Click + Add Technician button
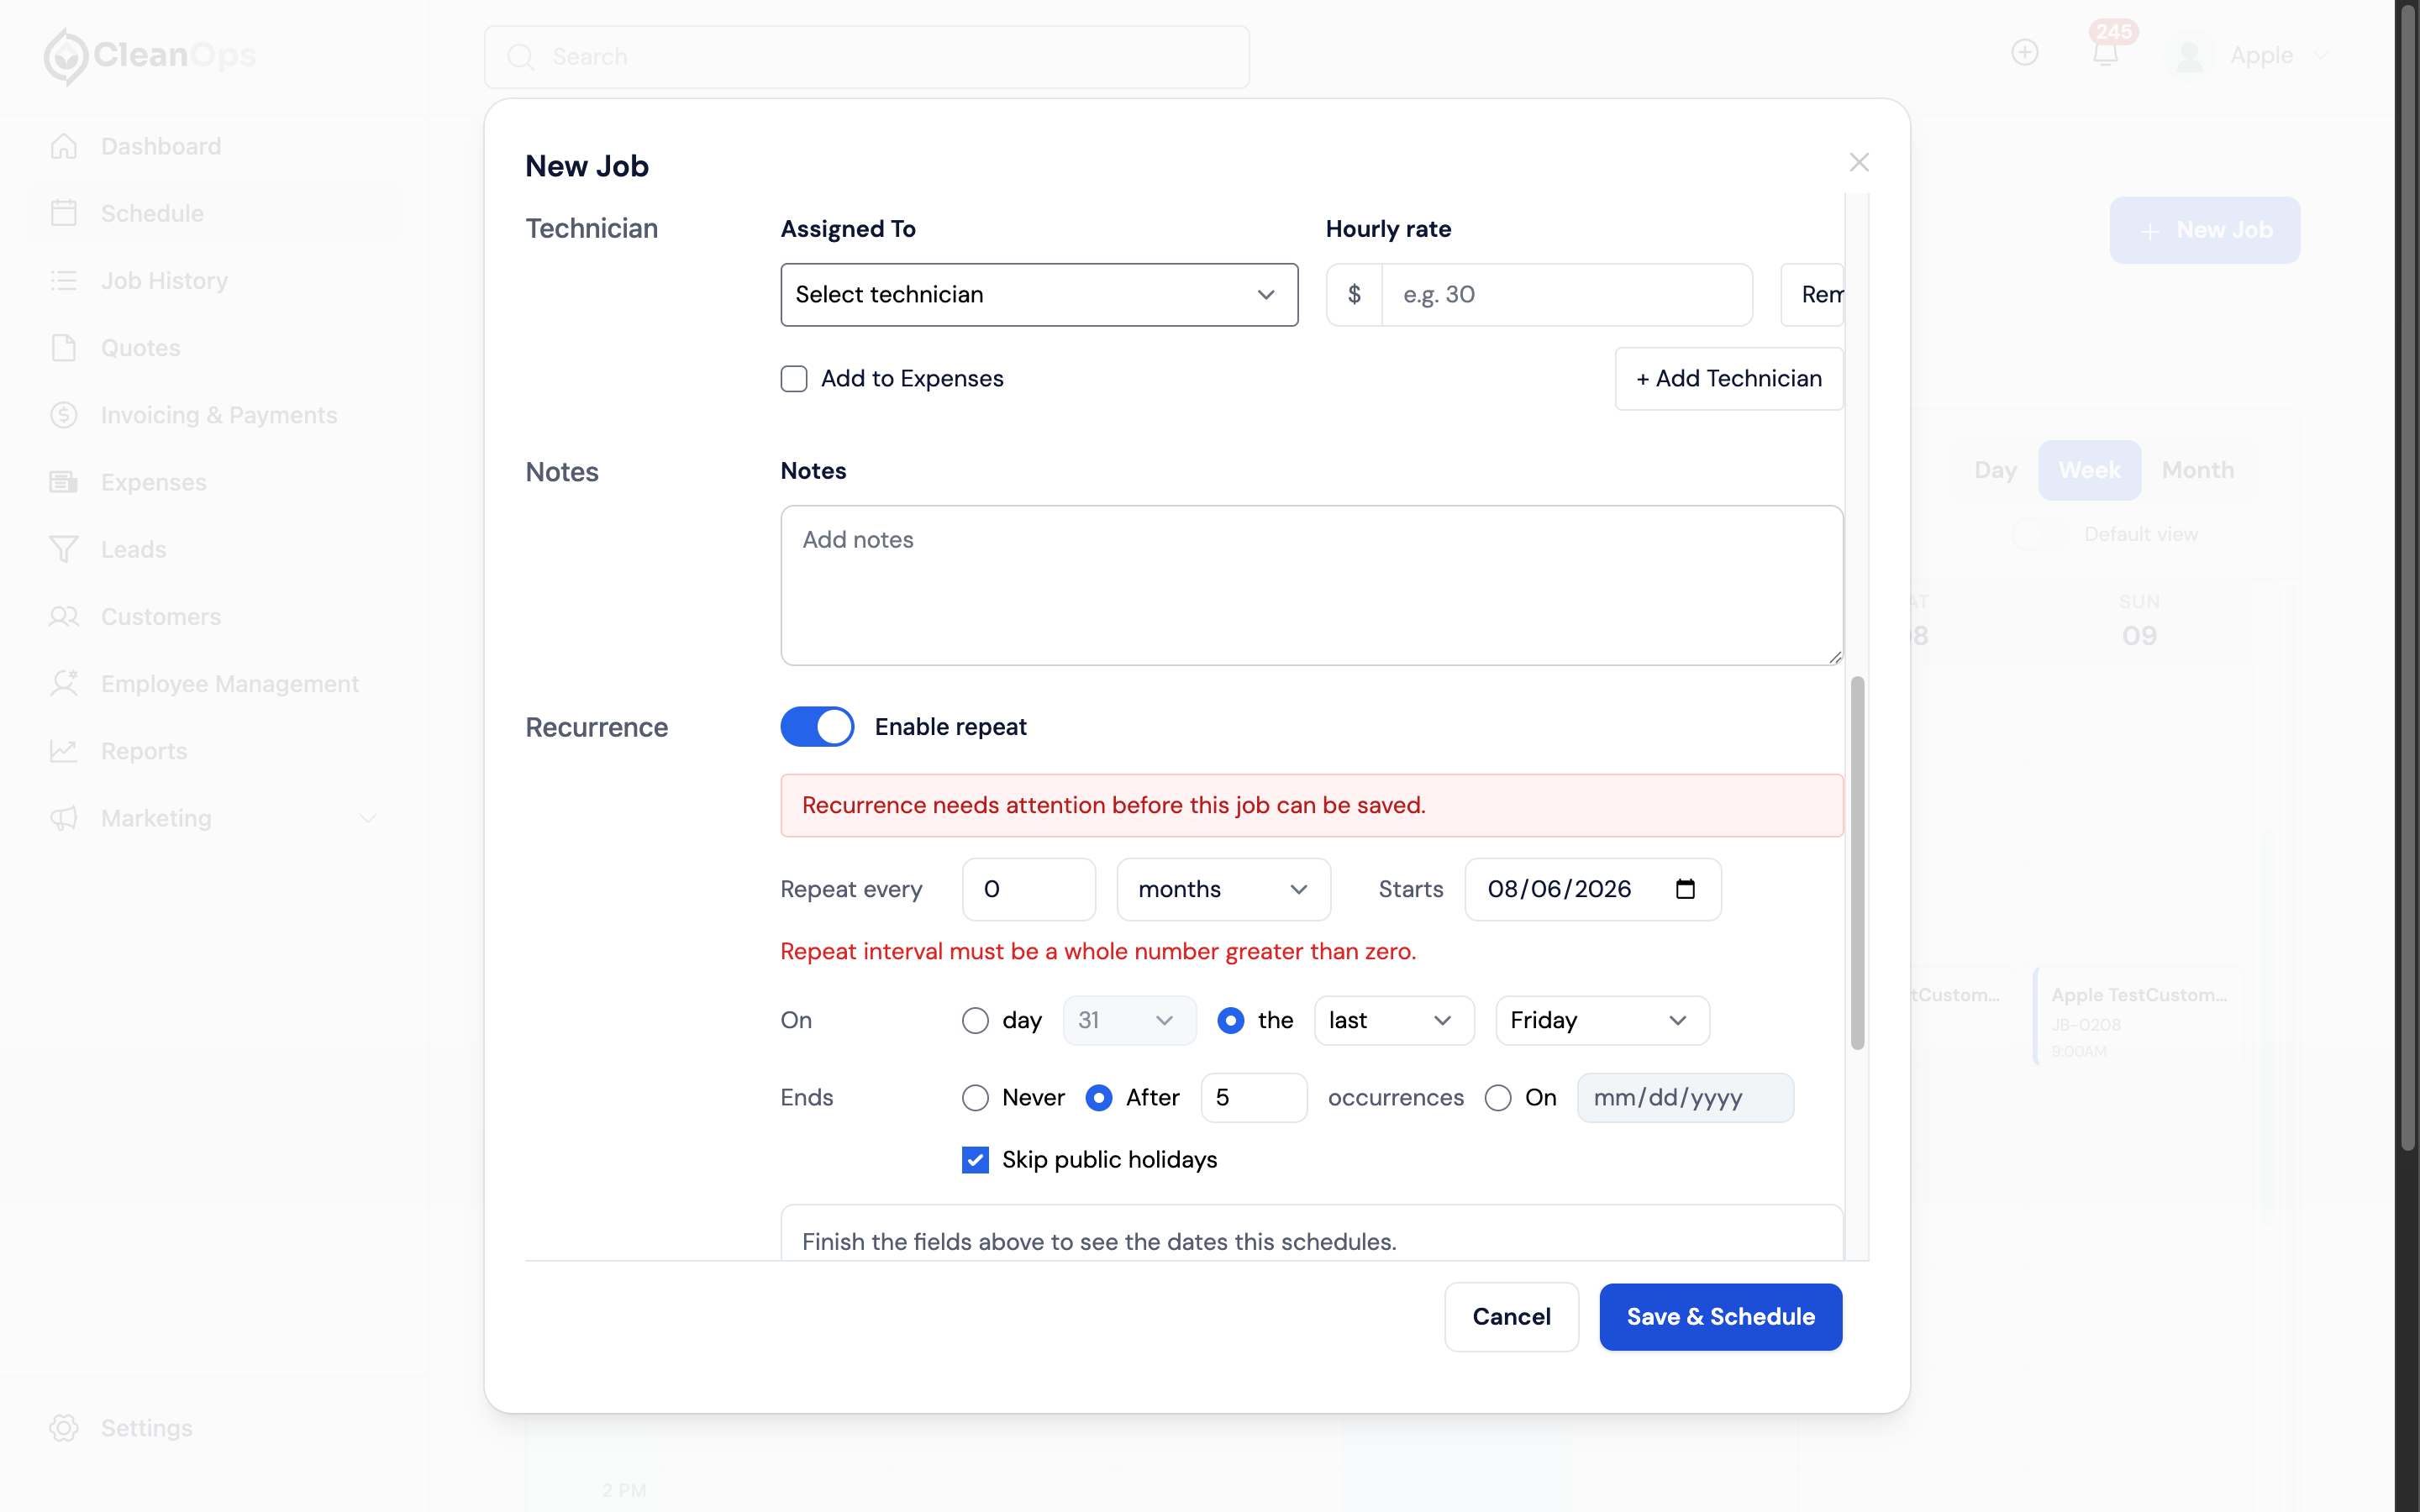Viewport: 2420px width, 1512px height. pos(1728,379)
